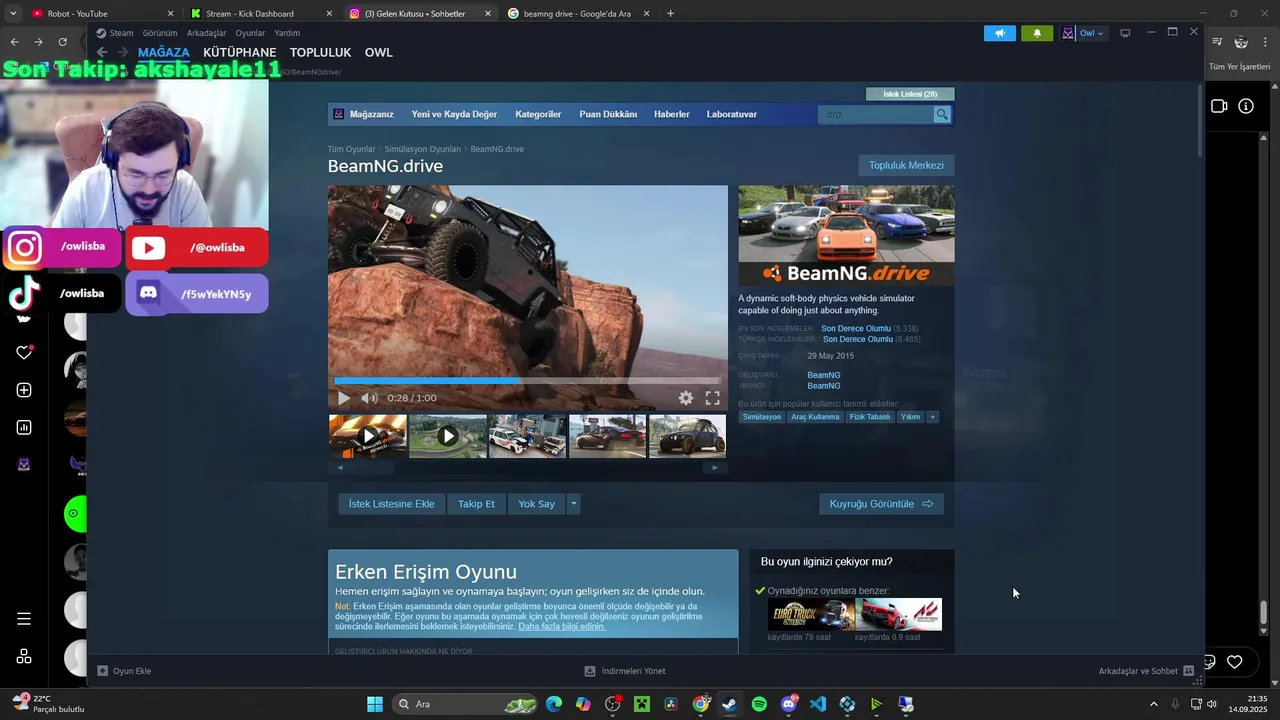Seek the trailer using the progress bar
This screenshot has width=1280, height=720.
tap(527, 381)
